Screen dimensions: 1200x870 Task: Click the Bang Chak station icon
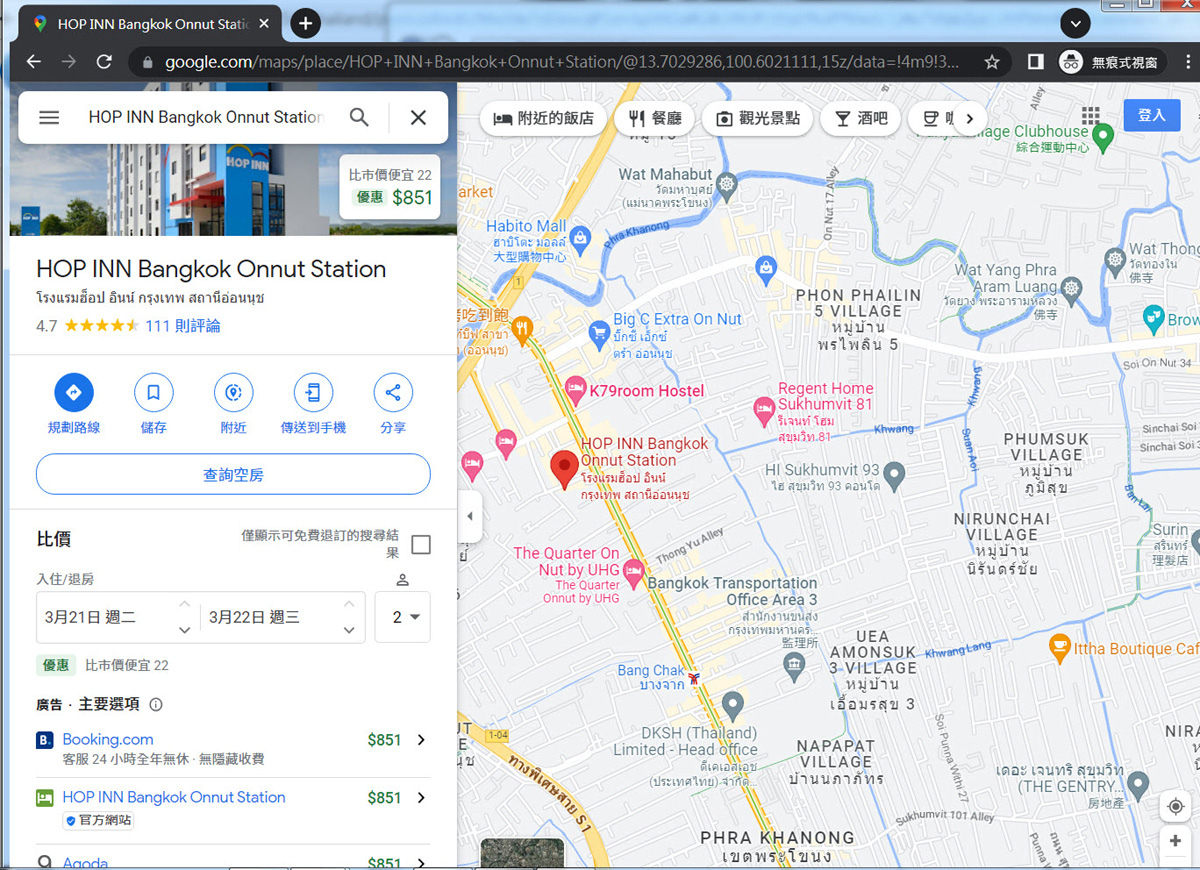(x=694, y=678)
